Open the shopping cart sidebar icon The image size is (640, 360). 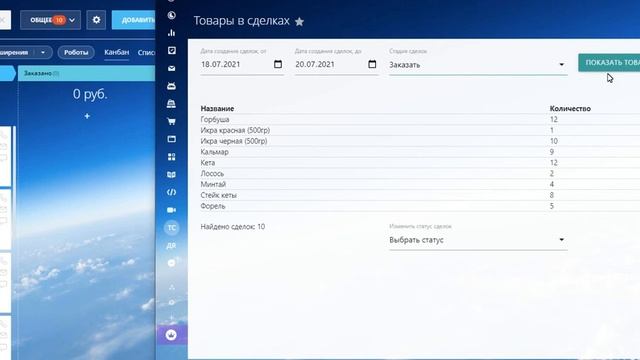pos(172,121)
